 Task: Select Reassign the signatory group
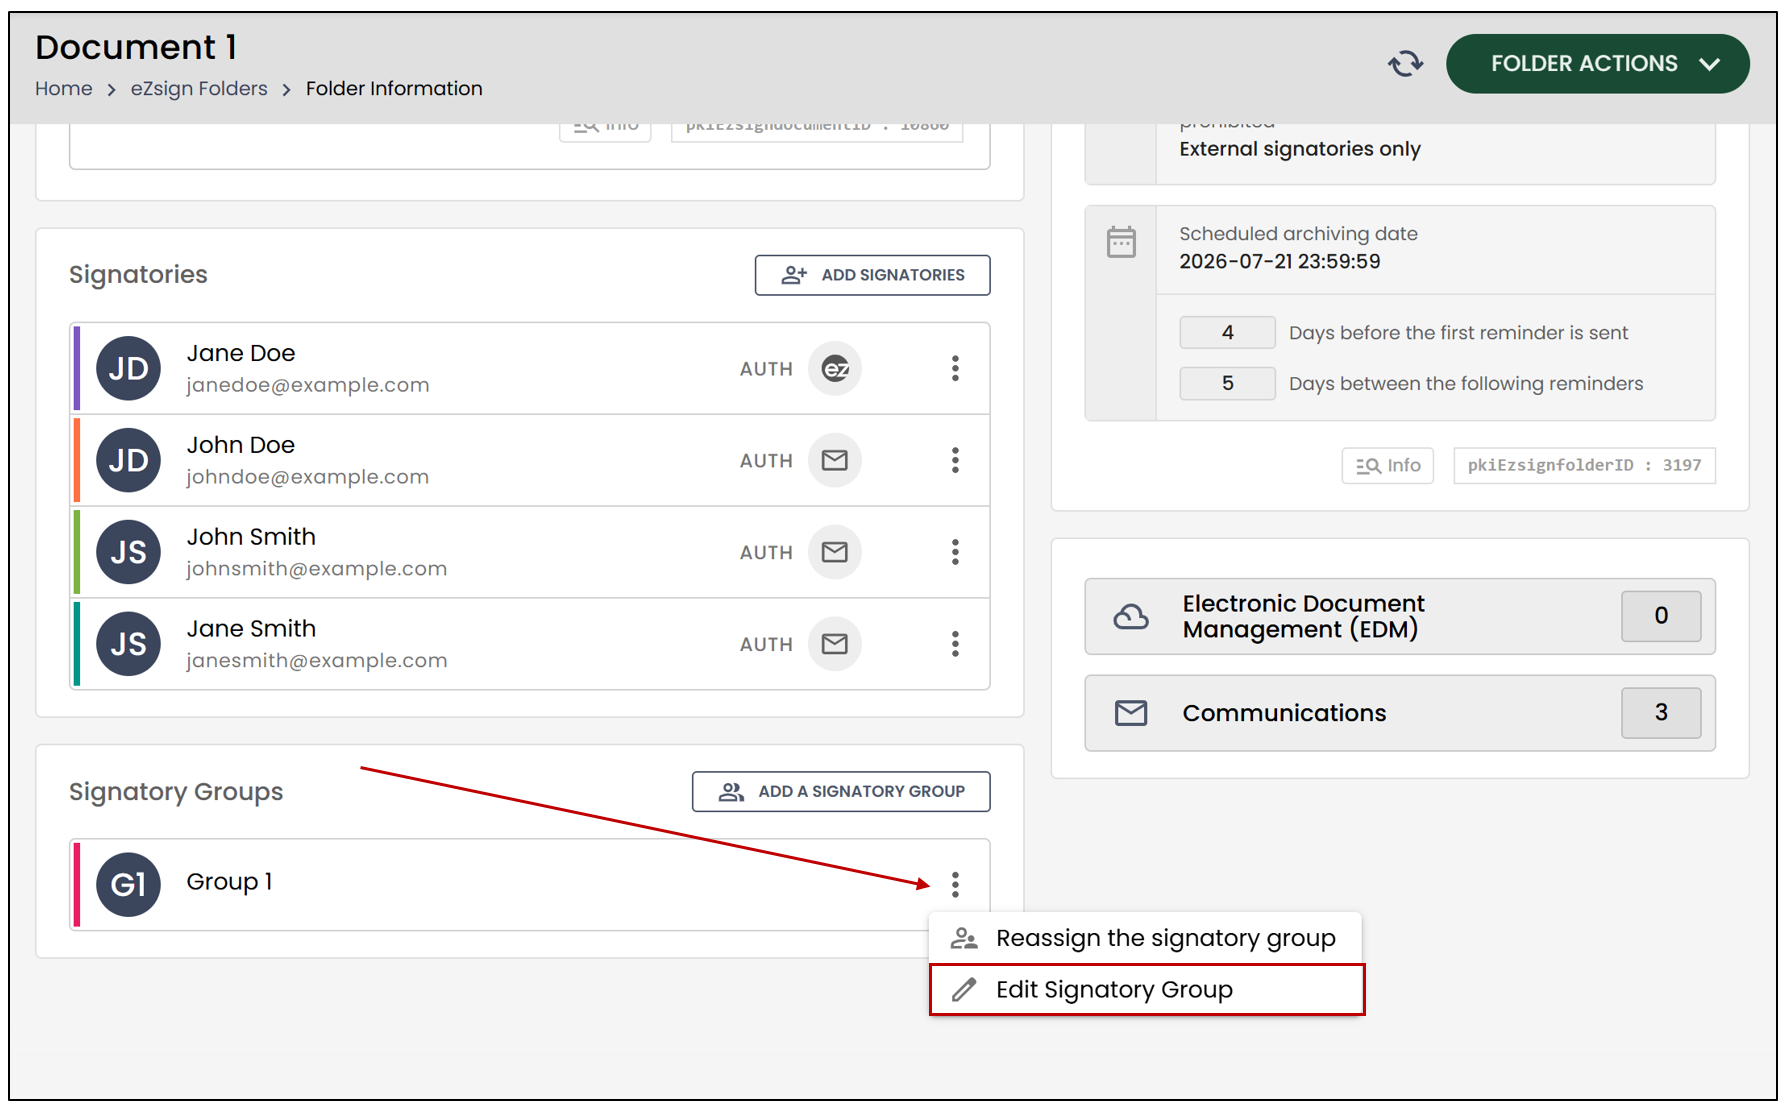click(1146, 938)
